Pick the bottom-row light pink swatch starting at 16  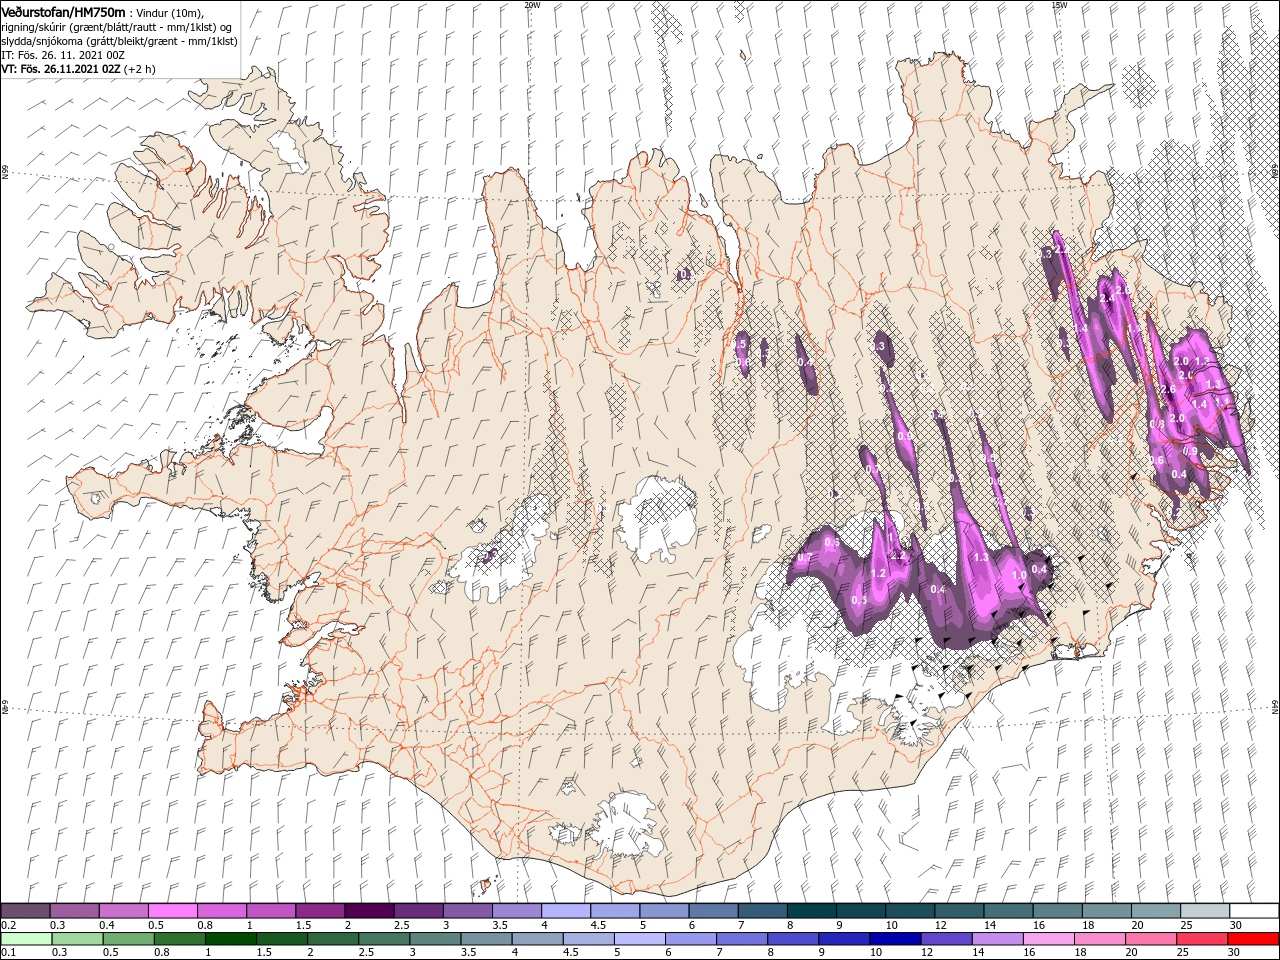pos(1048,939)
